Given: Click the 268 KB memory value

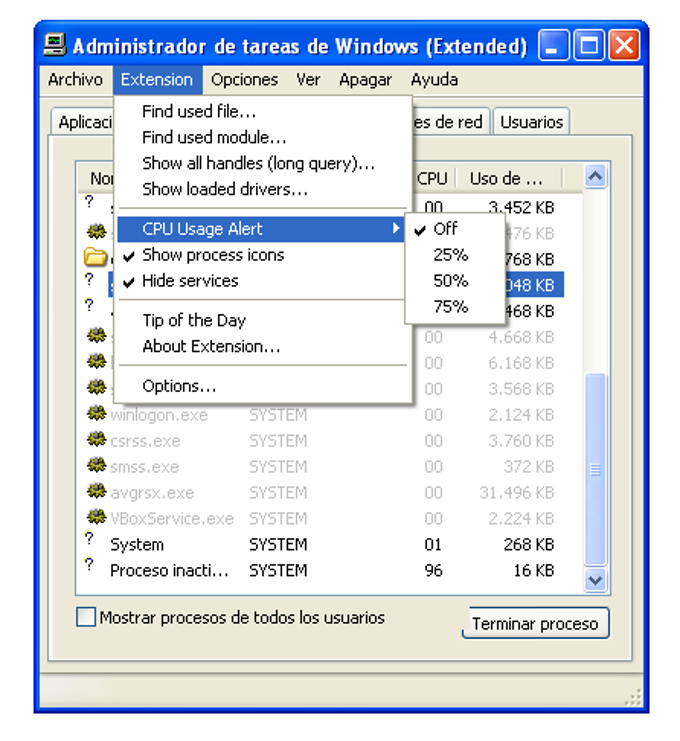Looking at the screenshot, I should point(529,545).
